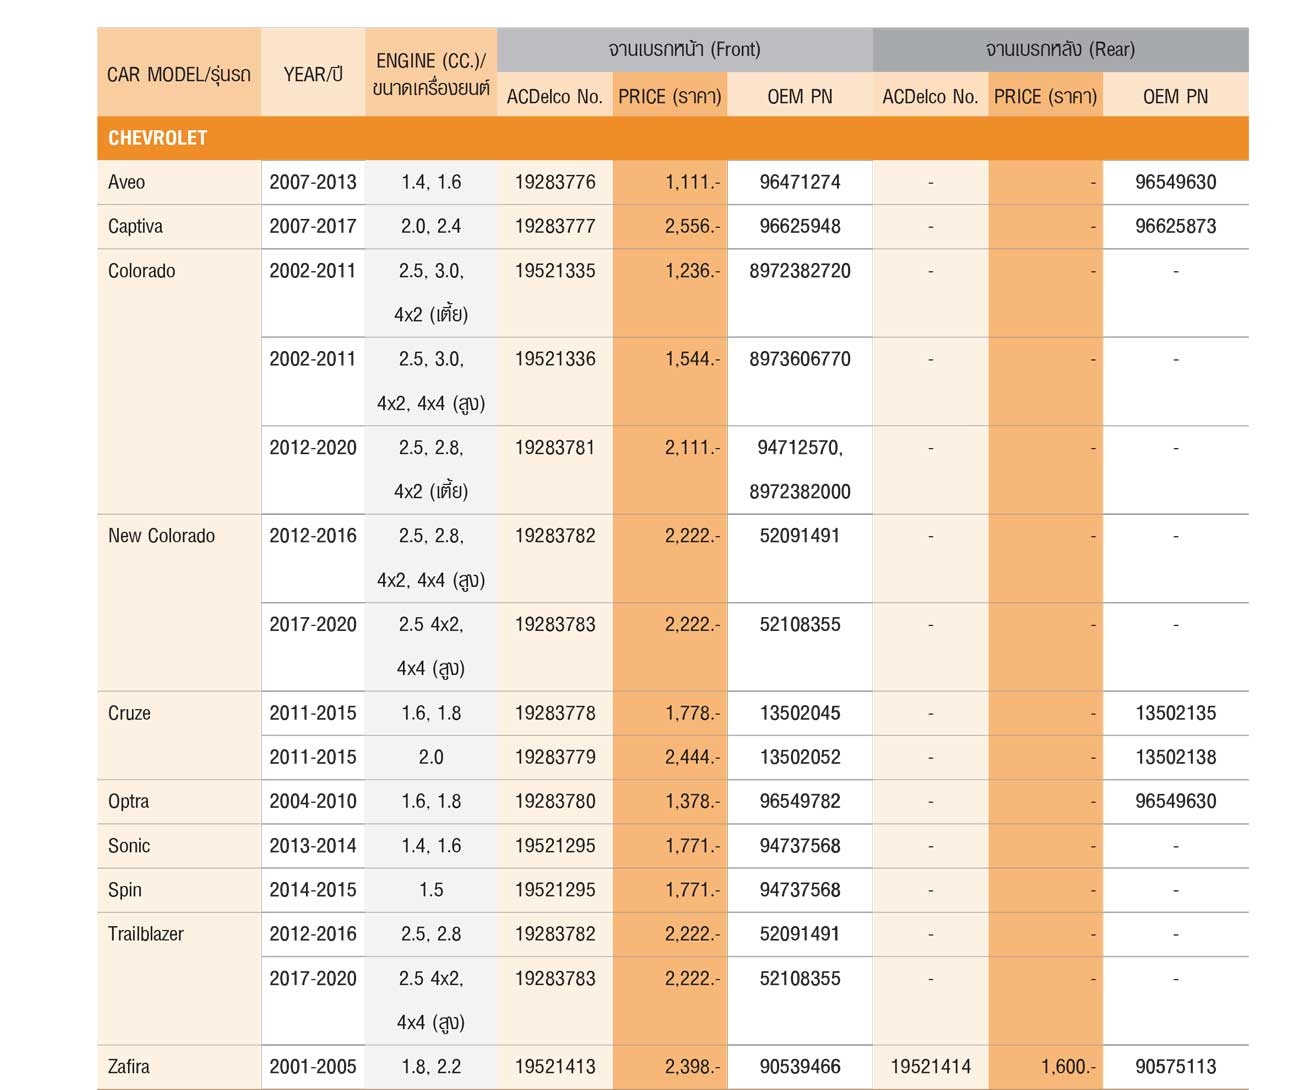Click the year 2007-2017
This screenshot has width=1300, height=1090.
313,226
